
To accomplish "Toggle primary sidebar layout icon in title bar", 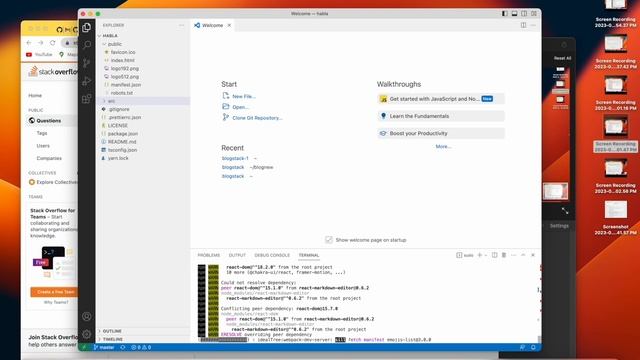I will pos(505,13).
